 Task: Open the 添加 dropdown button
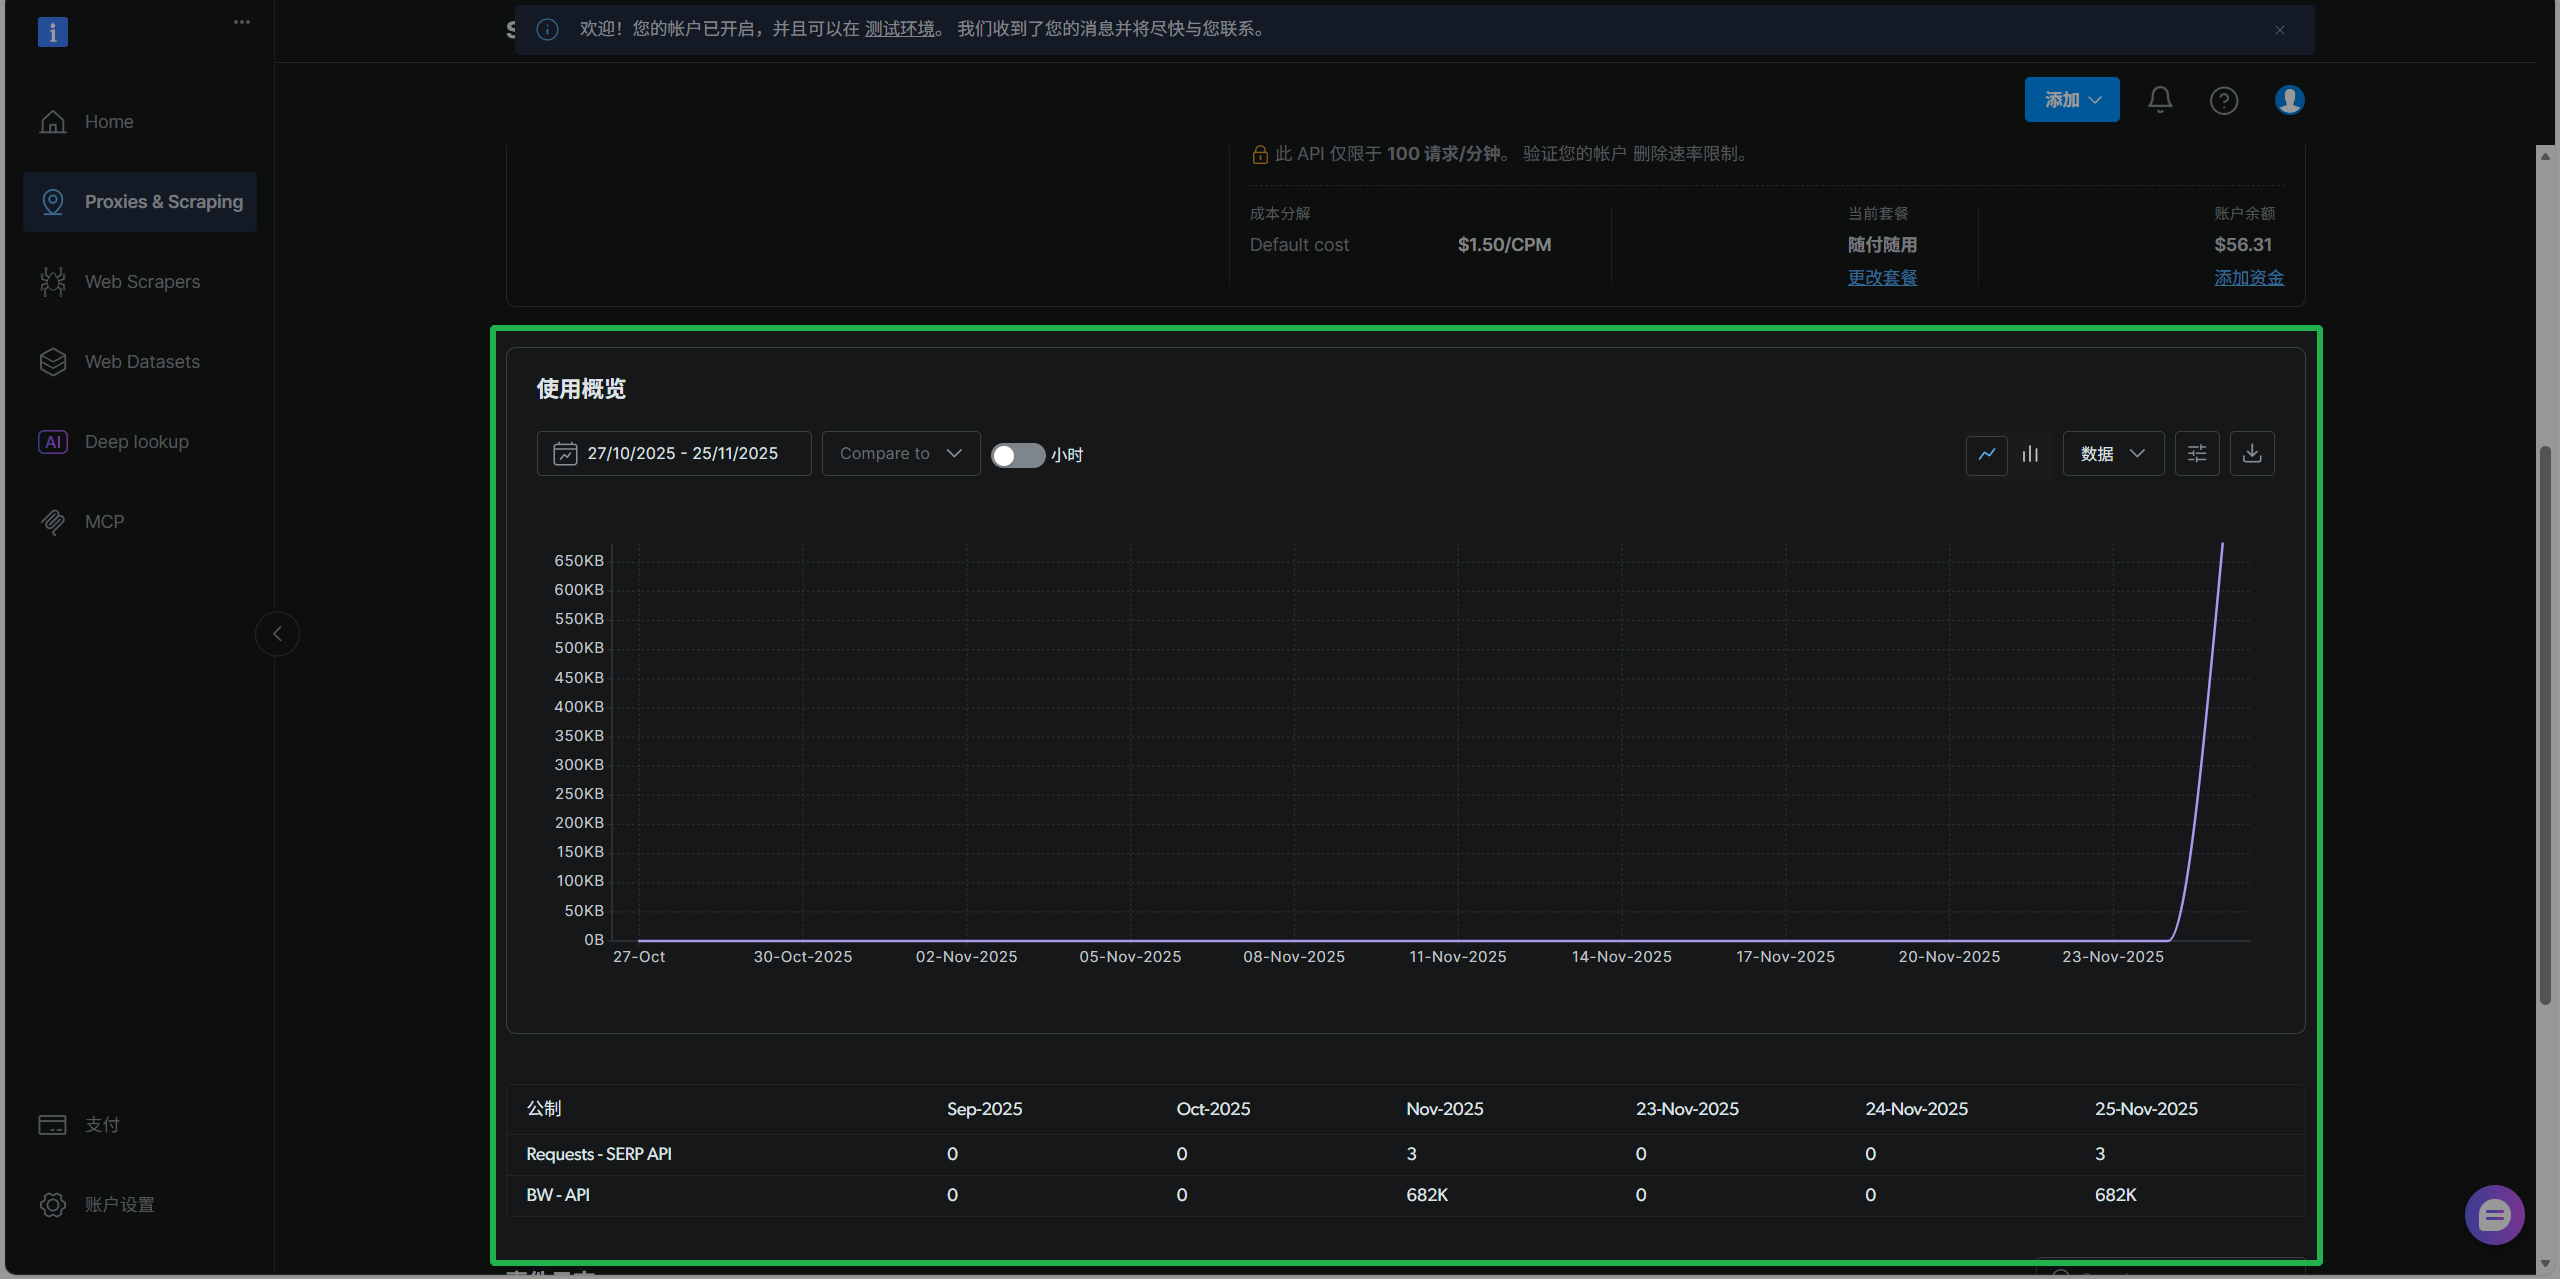[x=2071, y=100]
